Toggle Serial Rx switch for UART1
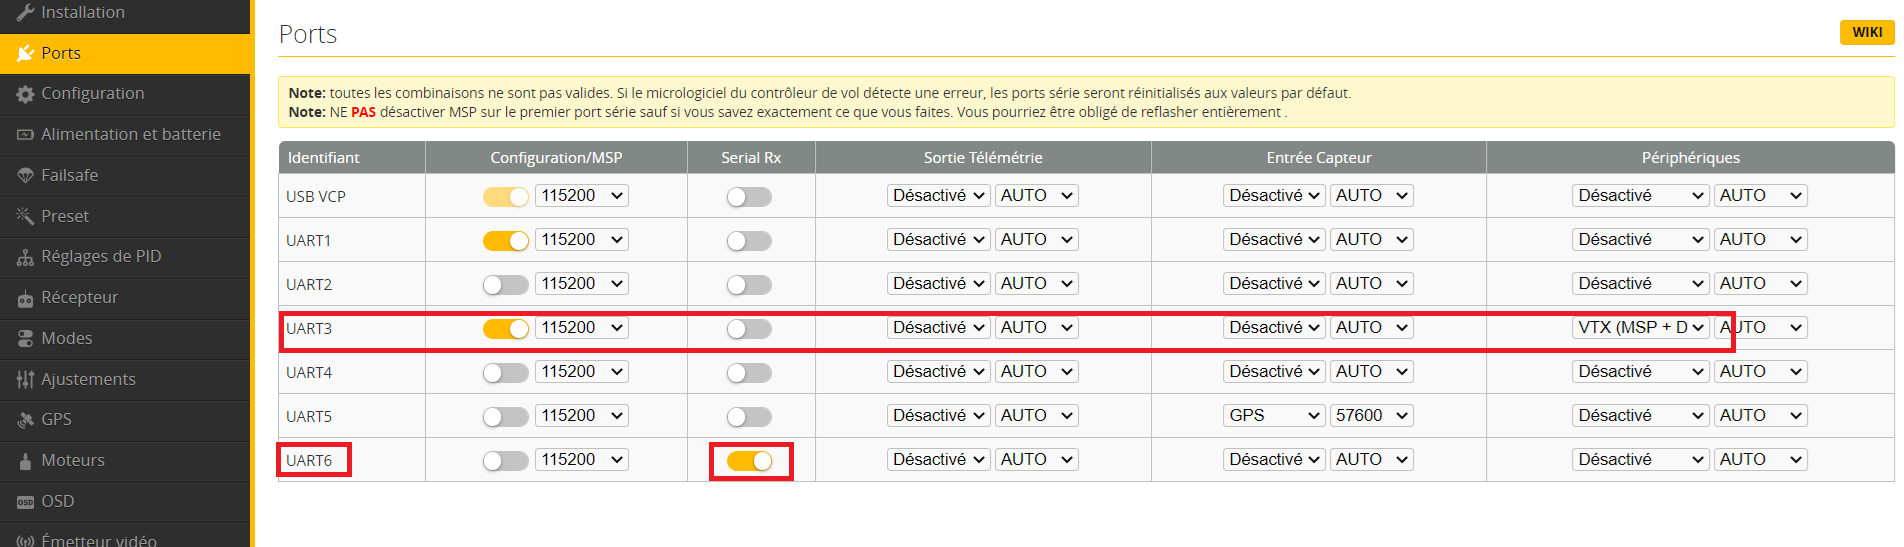This screenshot has height=547, width=1904. click(x=750, y=241)
